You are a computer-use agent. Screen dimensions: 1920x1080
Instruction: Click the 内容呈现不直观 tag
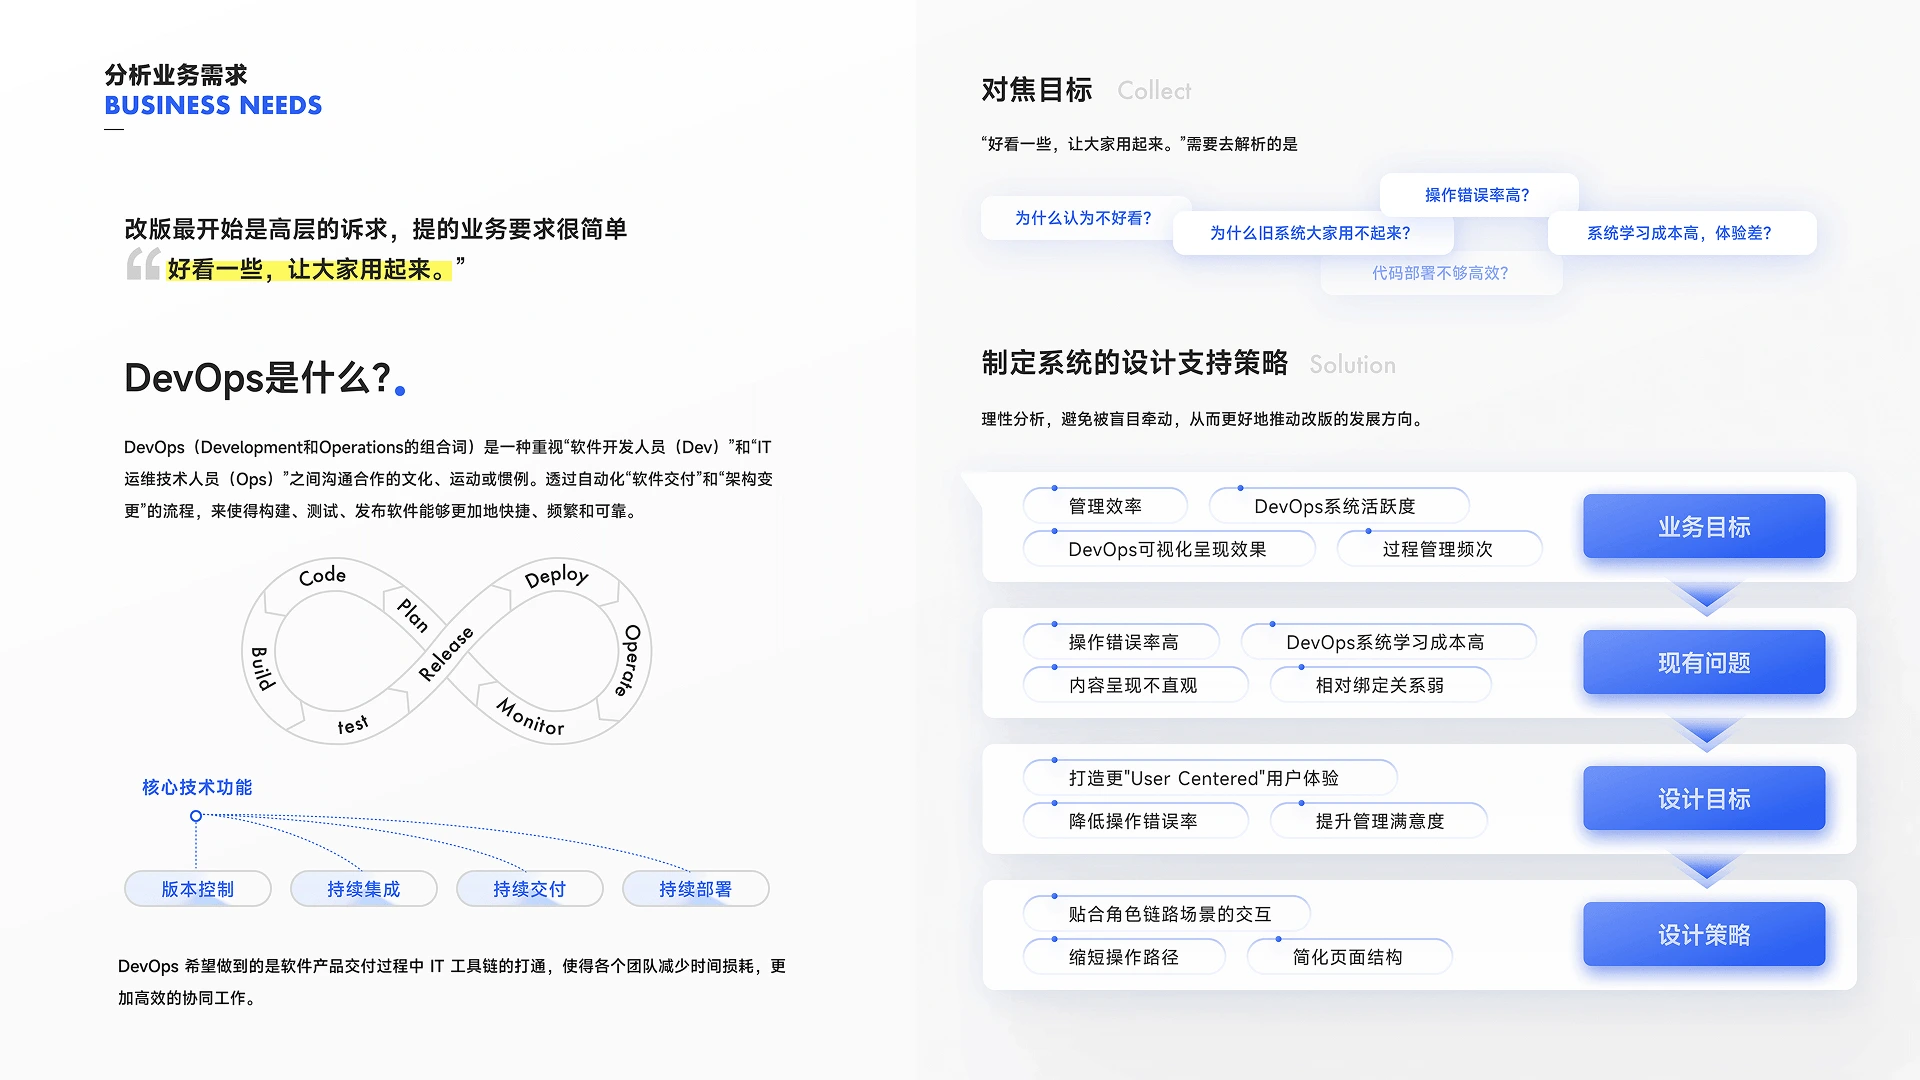coord(1134,685)
